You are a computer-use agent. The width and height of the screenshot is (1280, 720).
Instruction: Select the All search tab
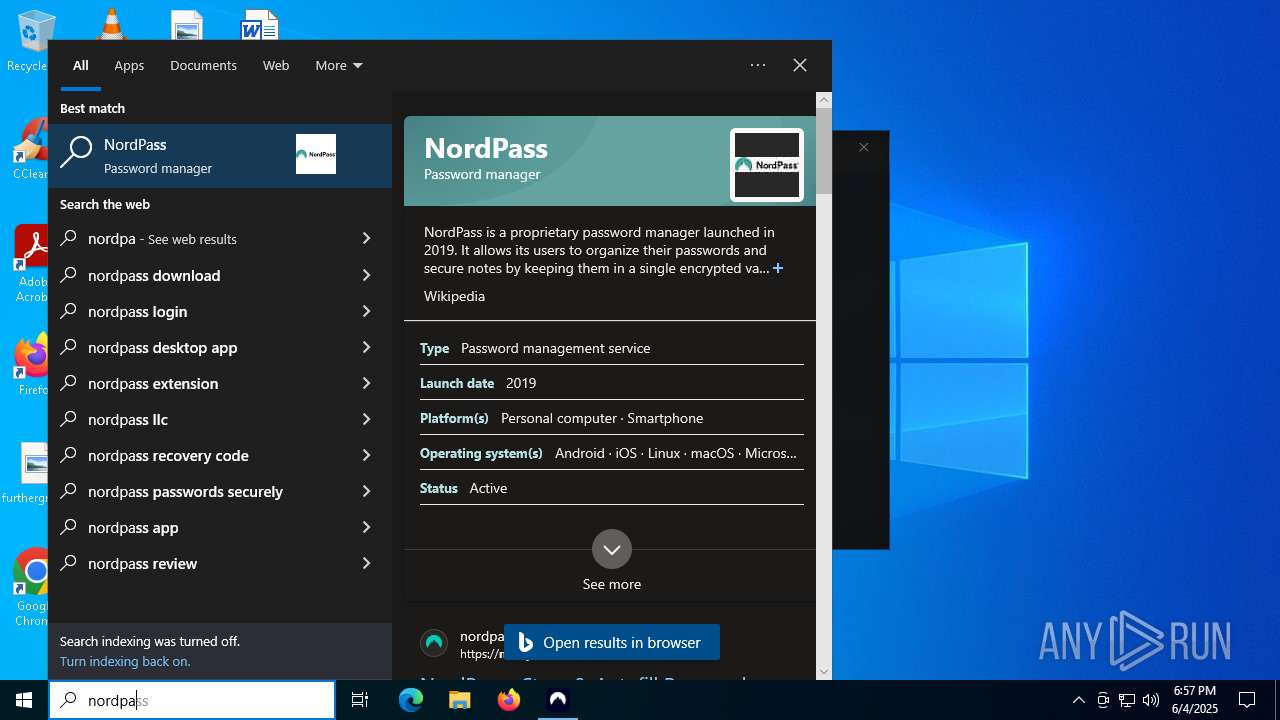[81, 65]
